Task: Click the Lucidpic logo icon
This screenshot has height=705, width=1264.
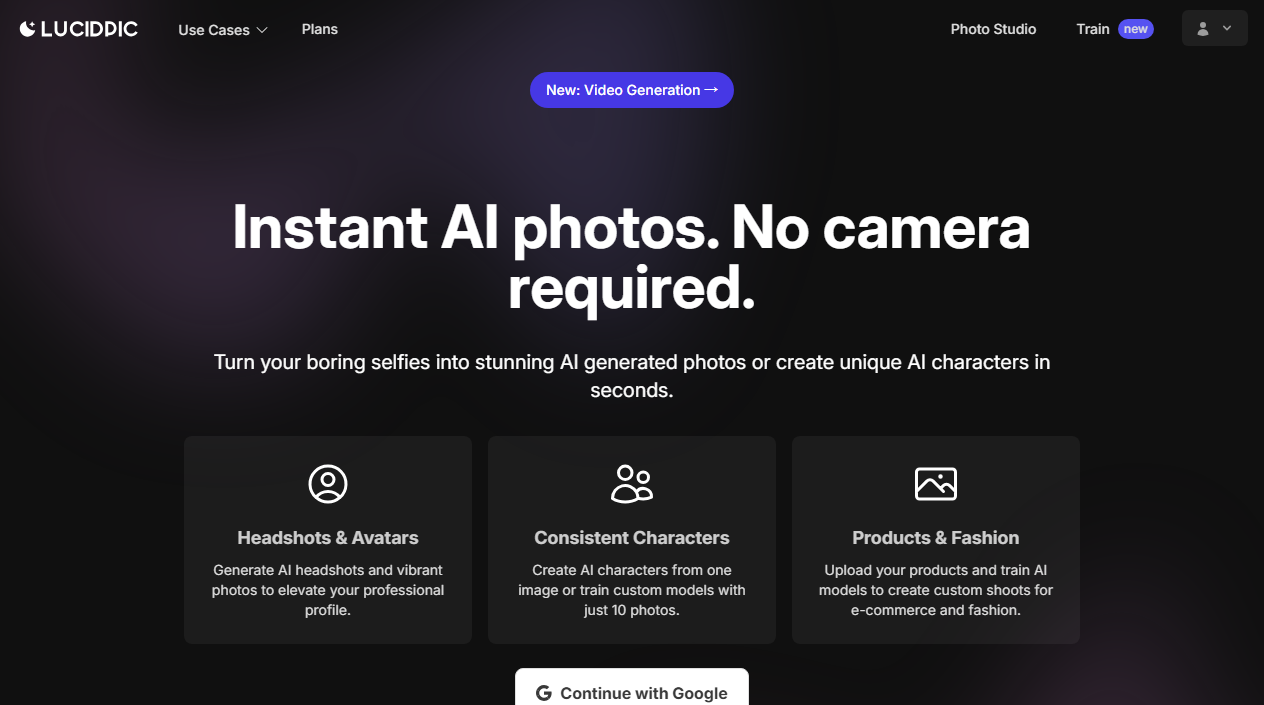Action: 28,29
